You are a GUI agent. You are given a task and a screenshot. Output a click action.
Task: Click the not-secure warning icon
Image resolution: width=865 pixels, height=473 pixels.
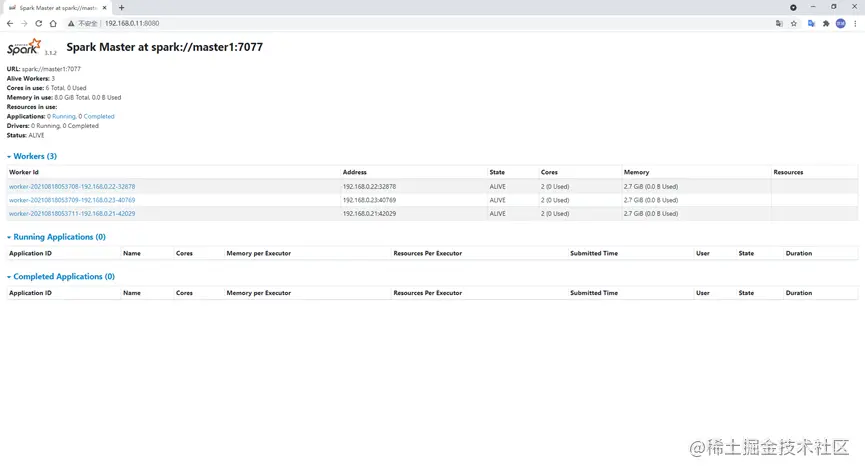pos(71,23)
